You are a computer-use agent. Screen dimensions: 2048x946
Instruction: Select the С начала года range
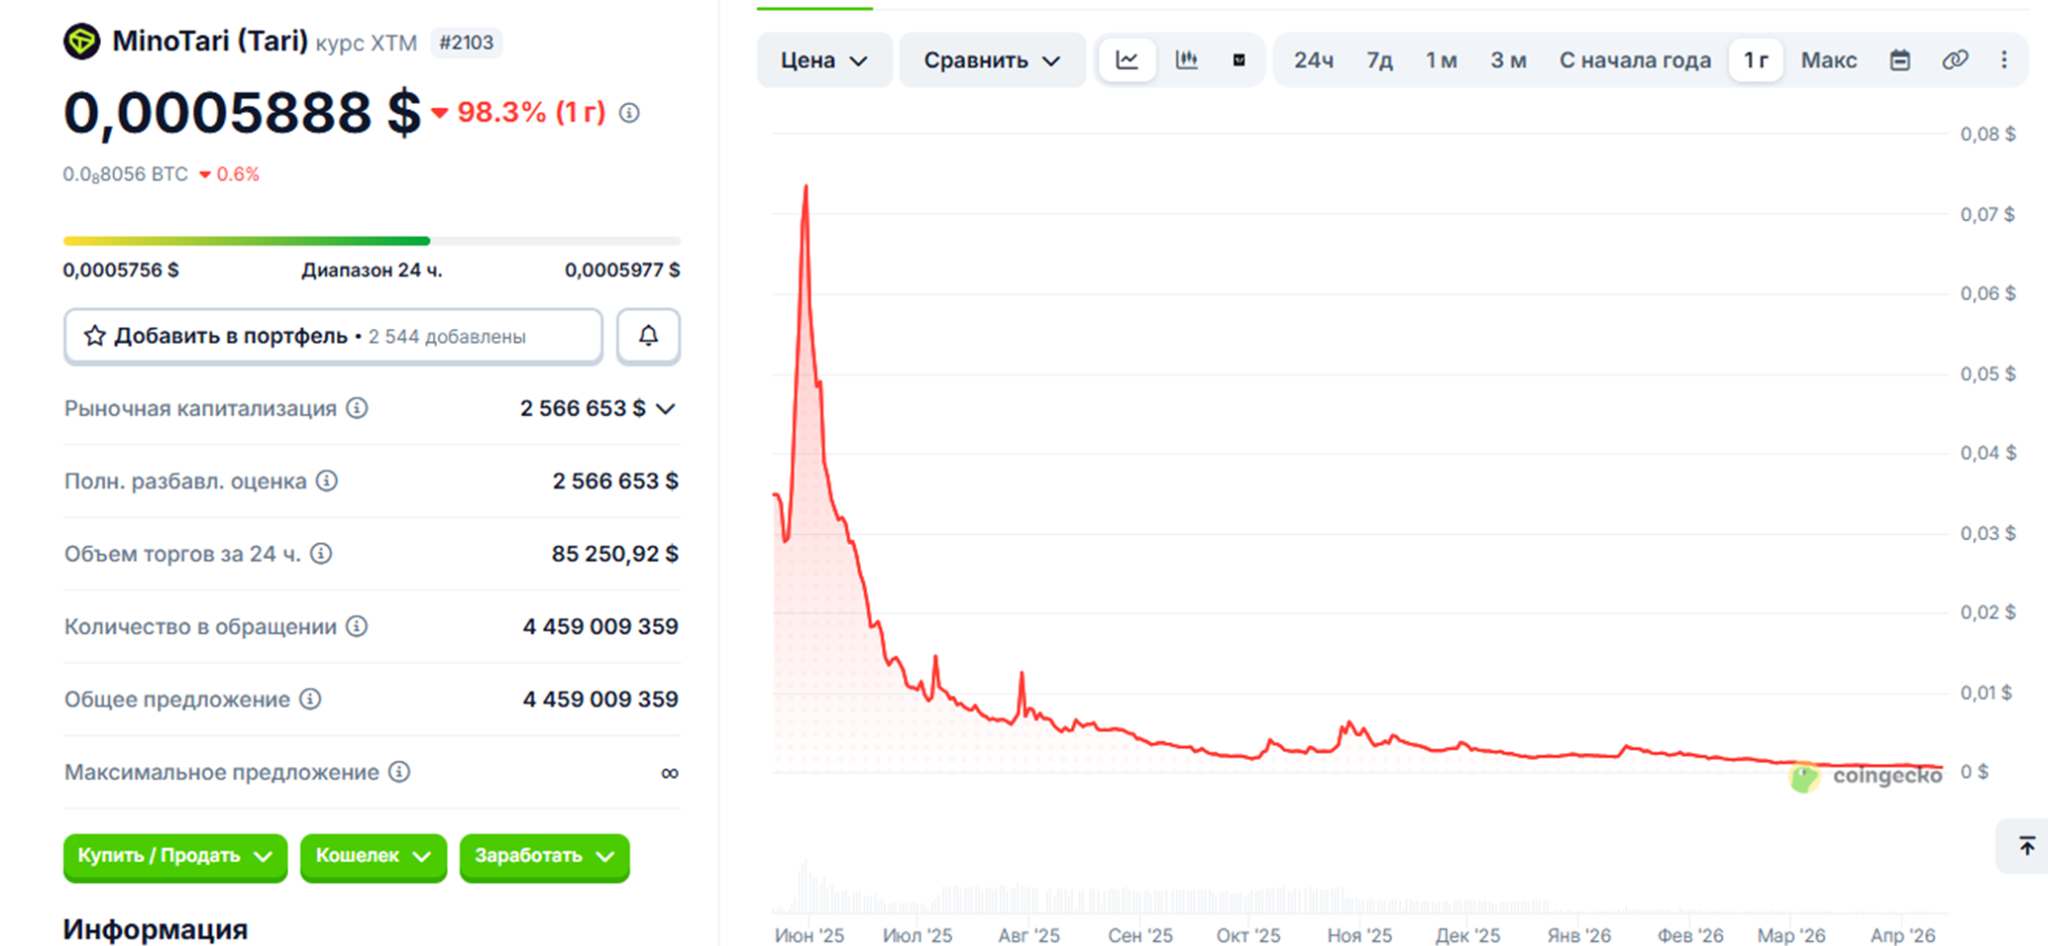click(1635, 60)
